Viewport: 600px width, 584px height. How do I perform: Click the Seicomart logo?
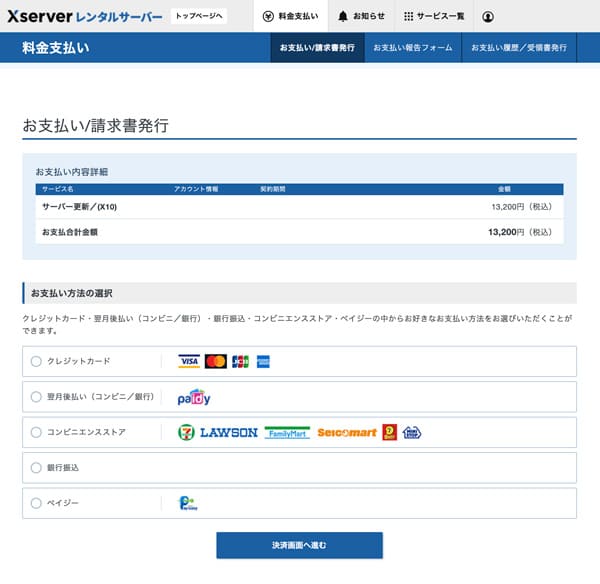pyautogui.click(x=347, y=433)
